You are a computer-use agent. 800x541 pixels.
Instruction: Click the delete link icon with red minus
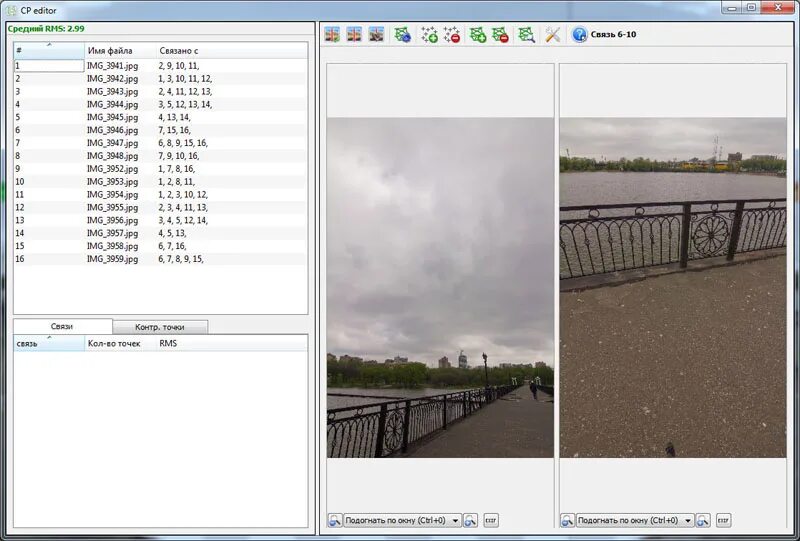click(x=500, y=35)
